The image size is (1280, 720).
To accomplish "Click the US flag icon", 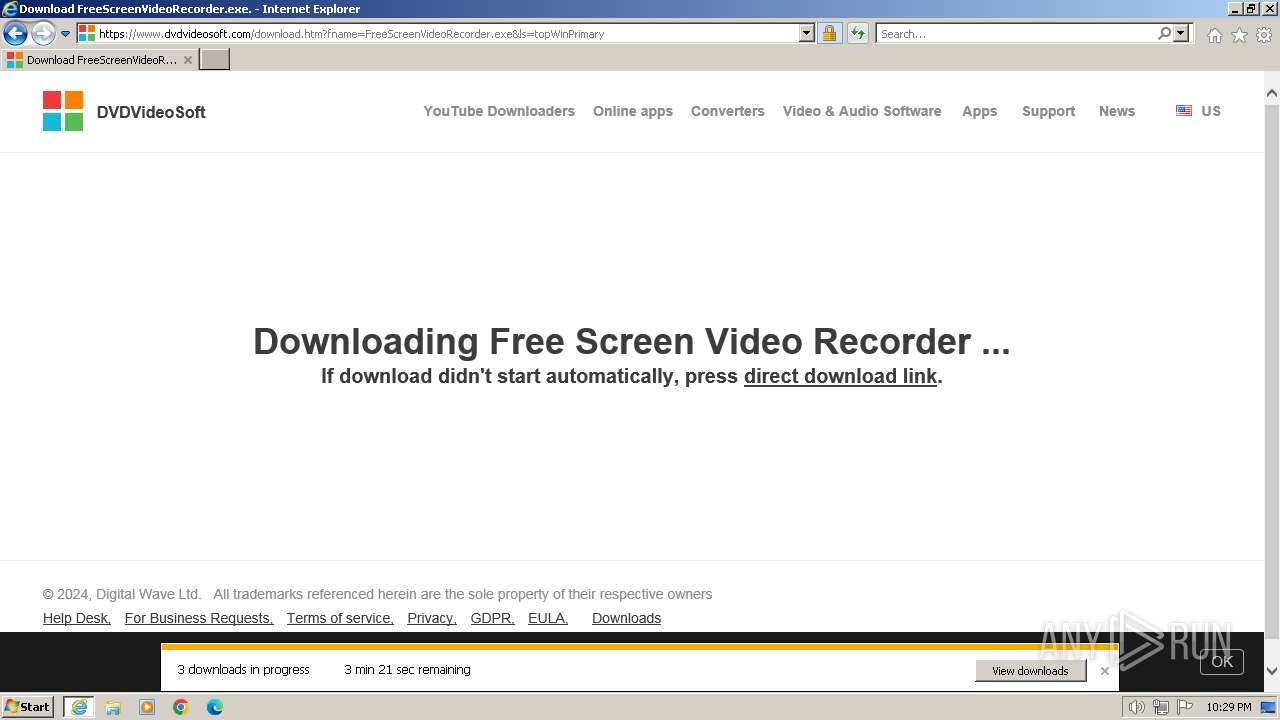I will click(x=1184, y=111).
